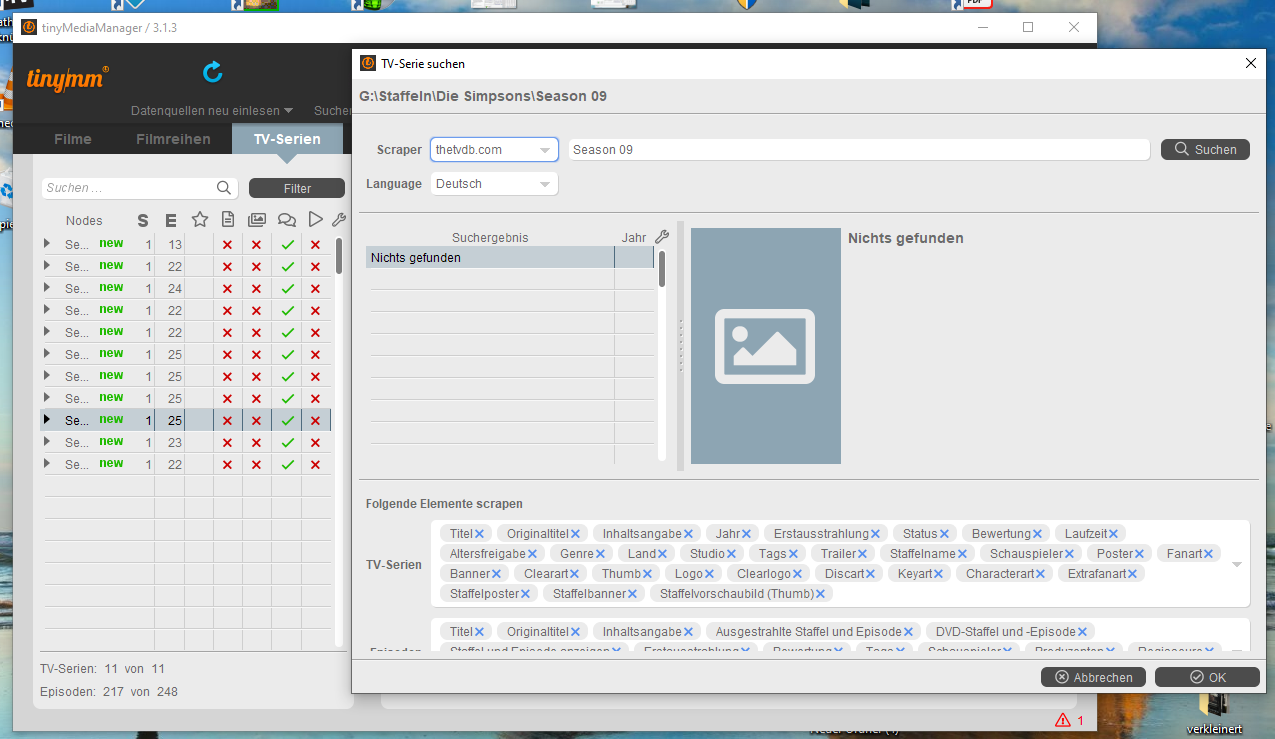Viewport: 1275px width, 739px height.
Task: Expand the series row with 23 episodes
Action: tap(47, 442)
